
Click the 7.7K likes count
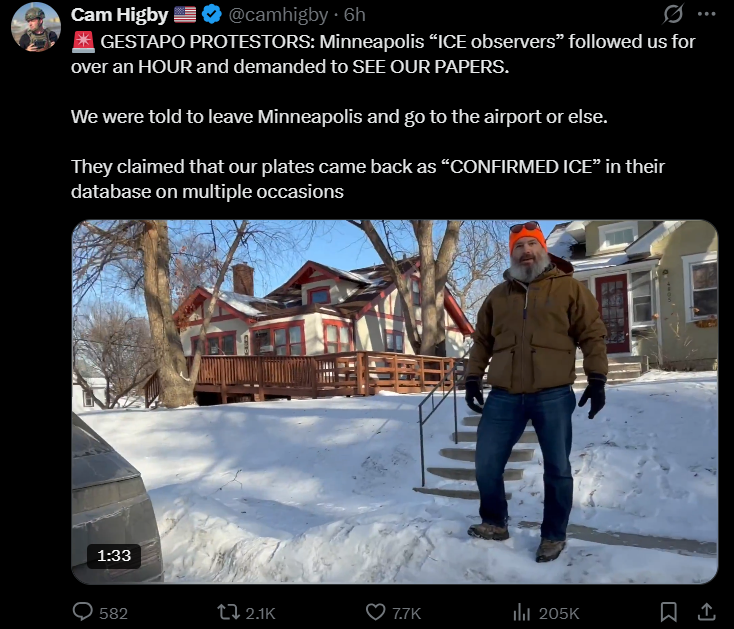(406, 613)
